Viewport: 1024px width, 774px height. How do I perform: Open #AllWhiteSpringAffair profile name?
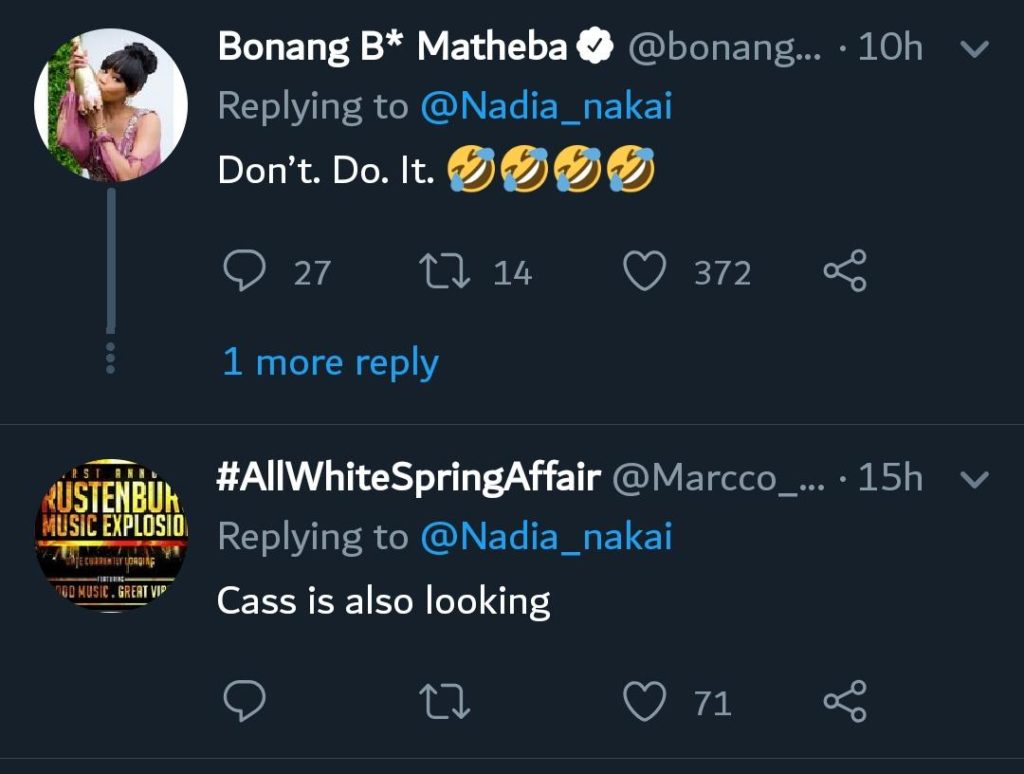pyautogui.click(x=408, y=479)
